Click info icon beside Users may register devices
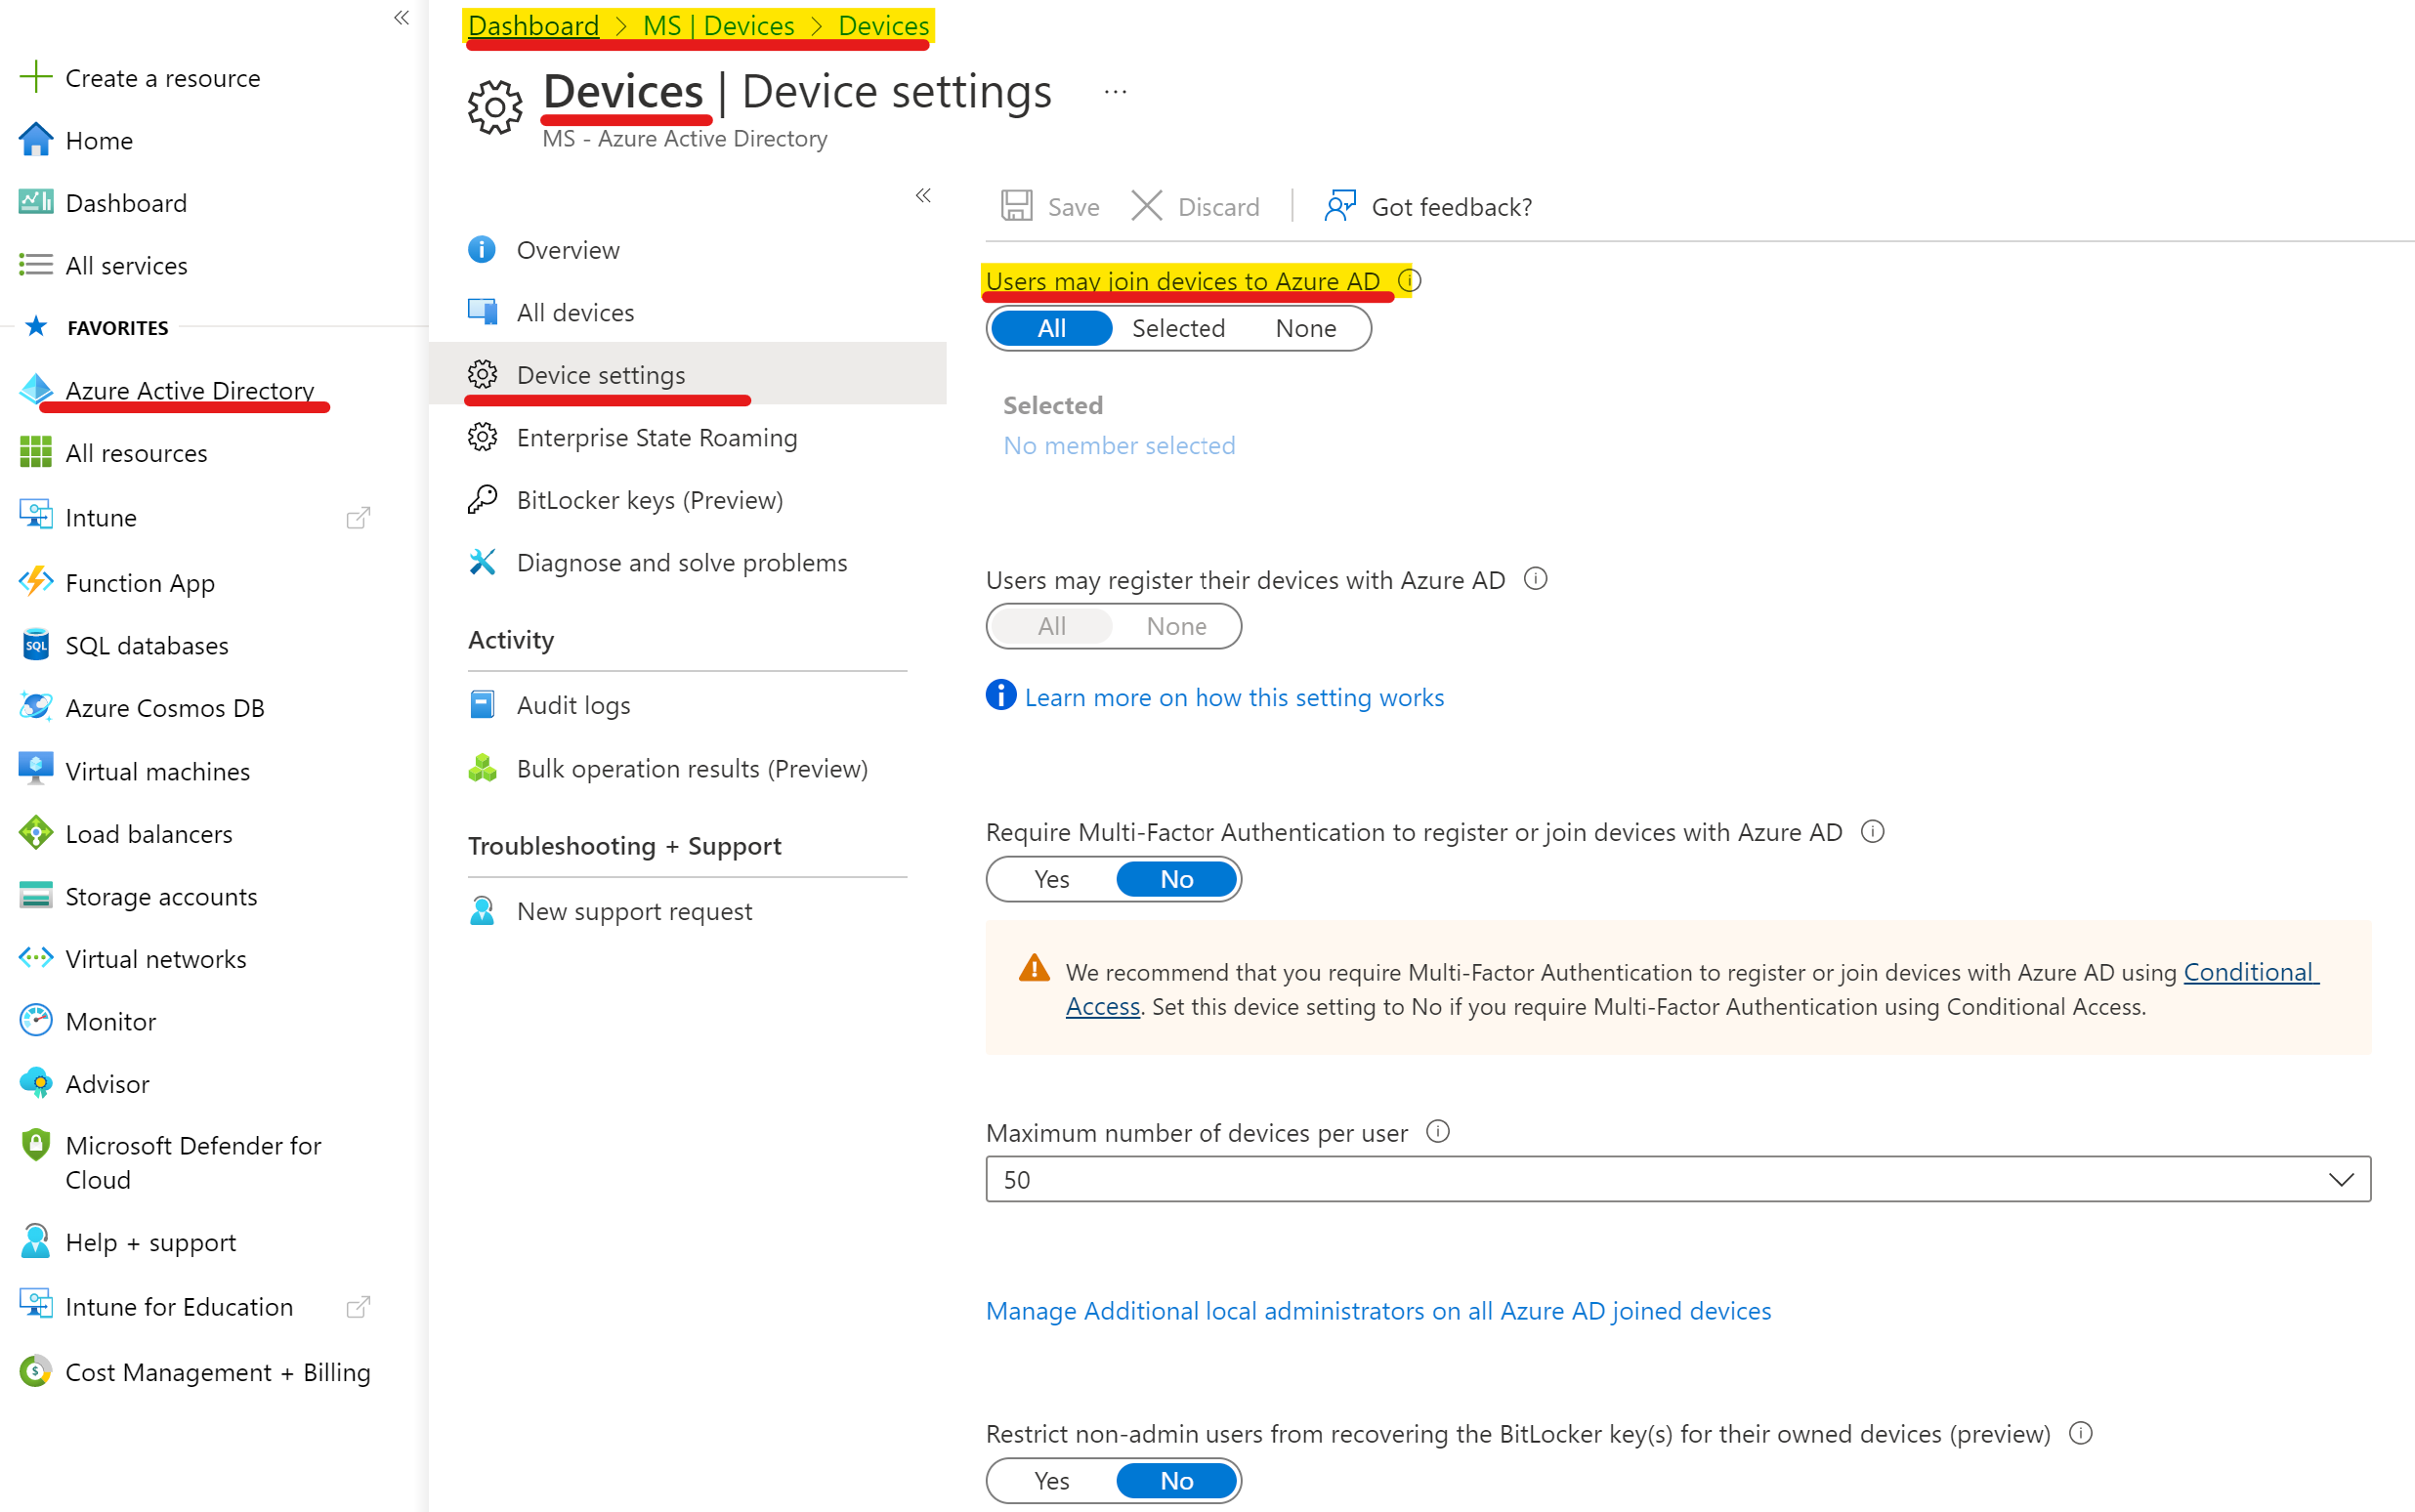Screen dimensions: 2415x1512 (x=1536, y=578)
